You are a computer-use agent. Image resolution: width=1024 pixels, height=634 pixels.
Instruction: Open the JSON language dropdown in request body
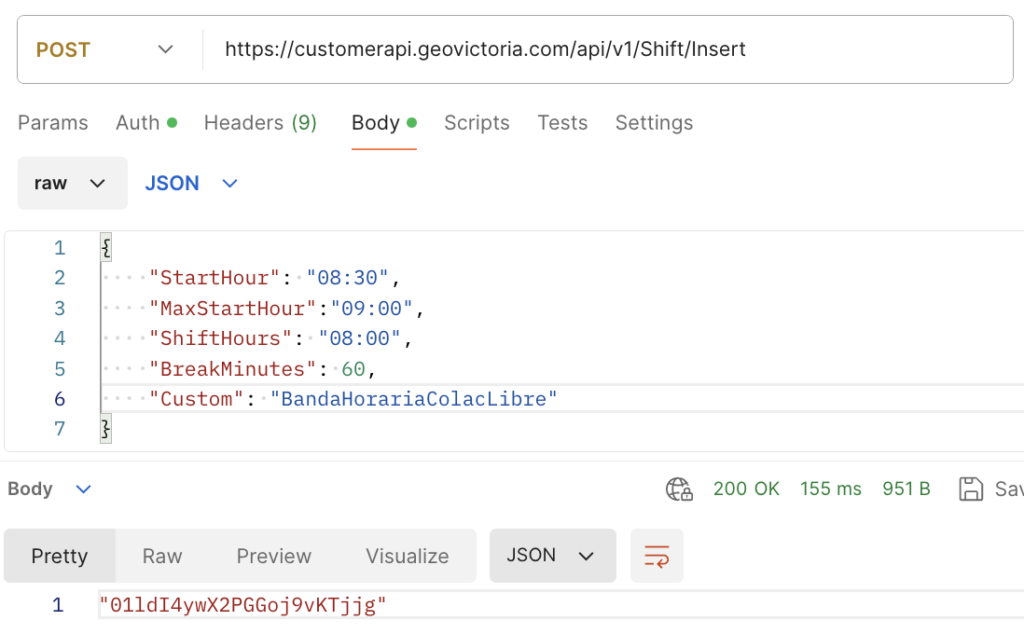click(192, 183)
